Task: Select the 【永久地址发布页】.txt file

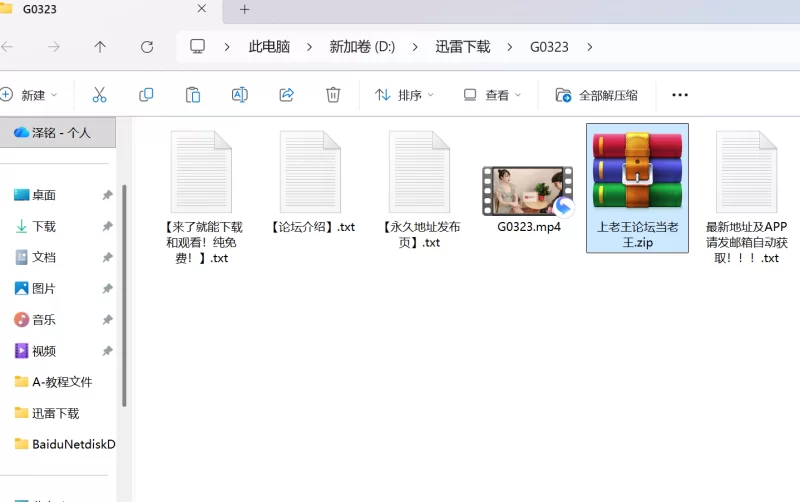Action: (419, 189)
